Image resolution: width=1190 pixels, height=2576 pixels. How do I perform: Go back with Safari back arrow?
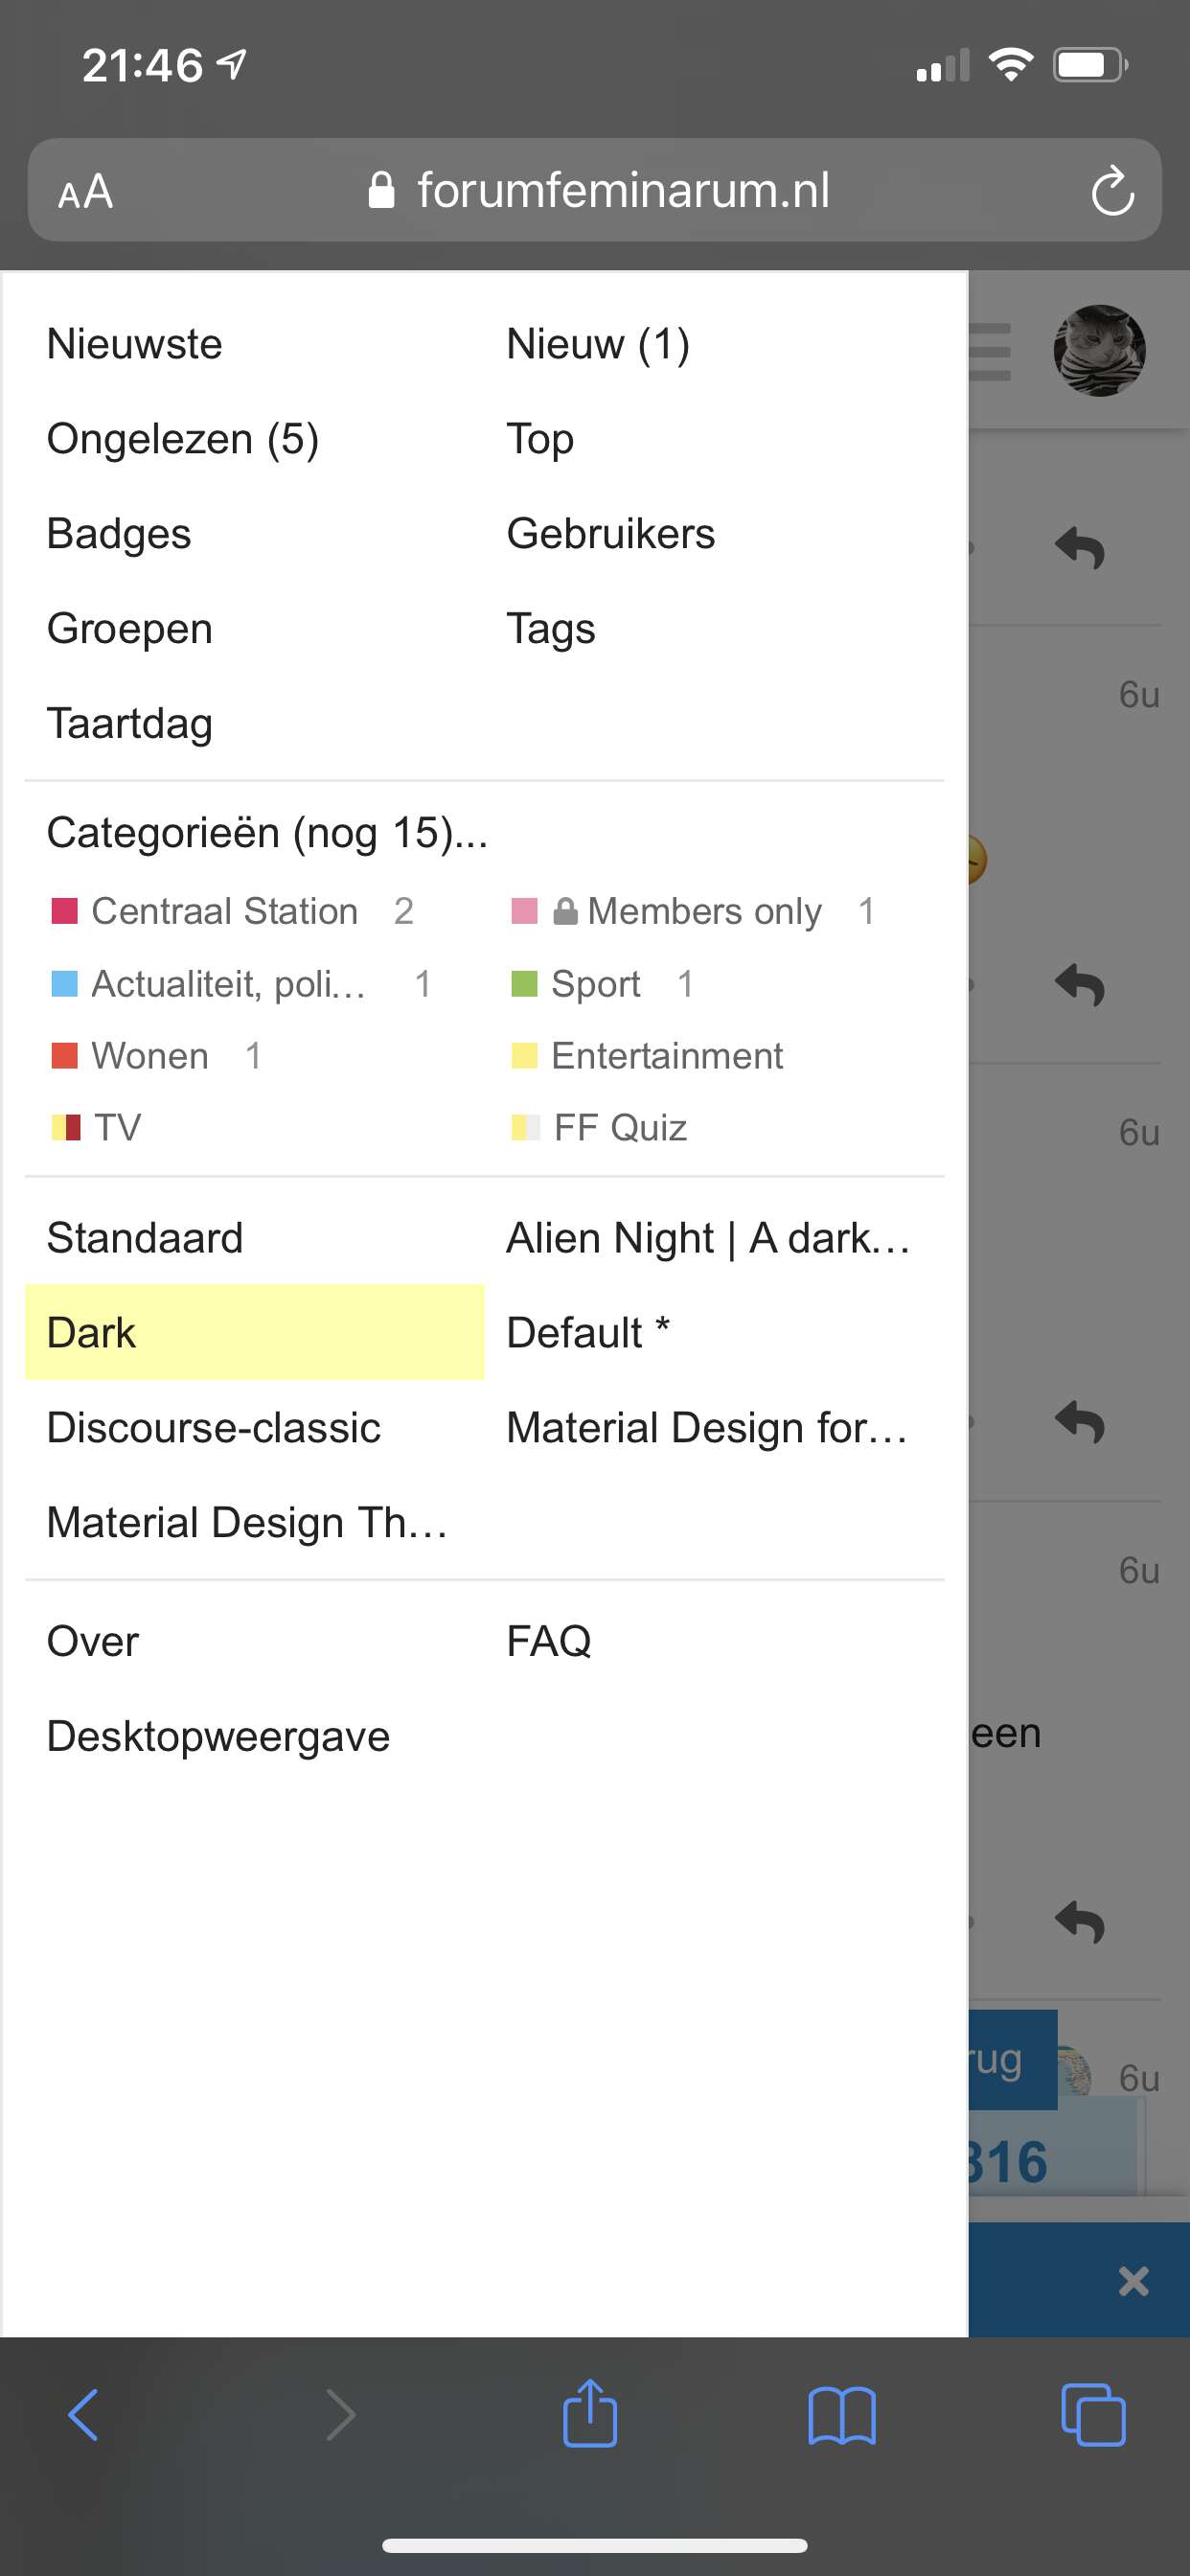(83, 2415)
